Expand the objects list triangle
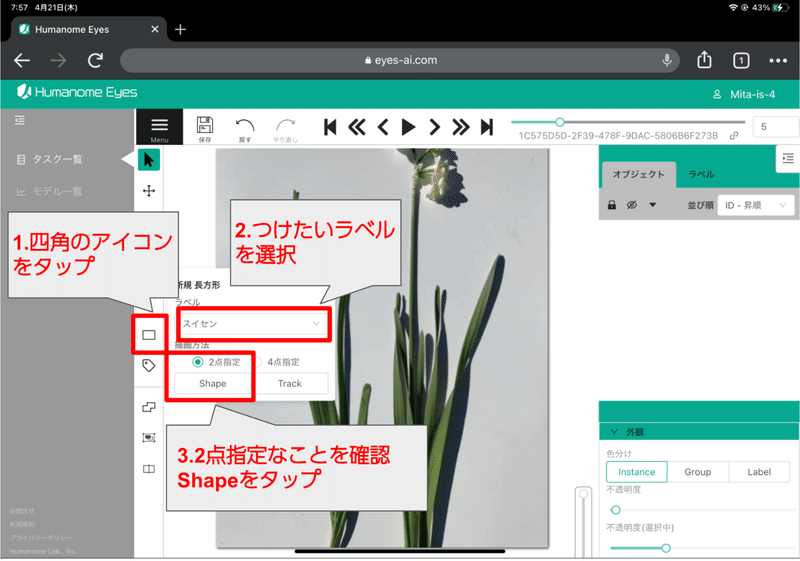This screenshot has width=800, height=561. coord(653,205)
